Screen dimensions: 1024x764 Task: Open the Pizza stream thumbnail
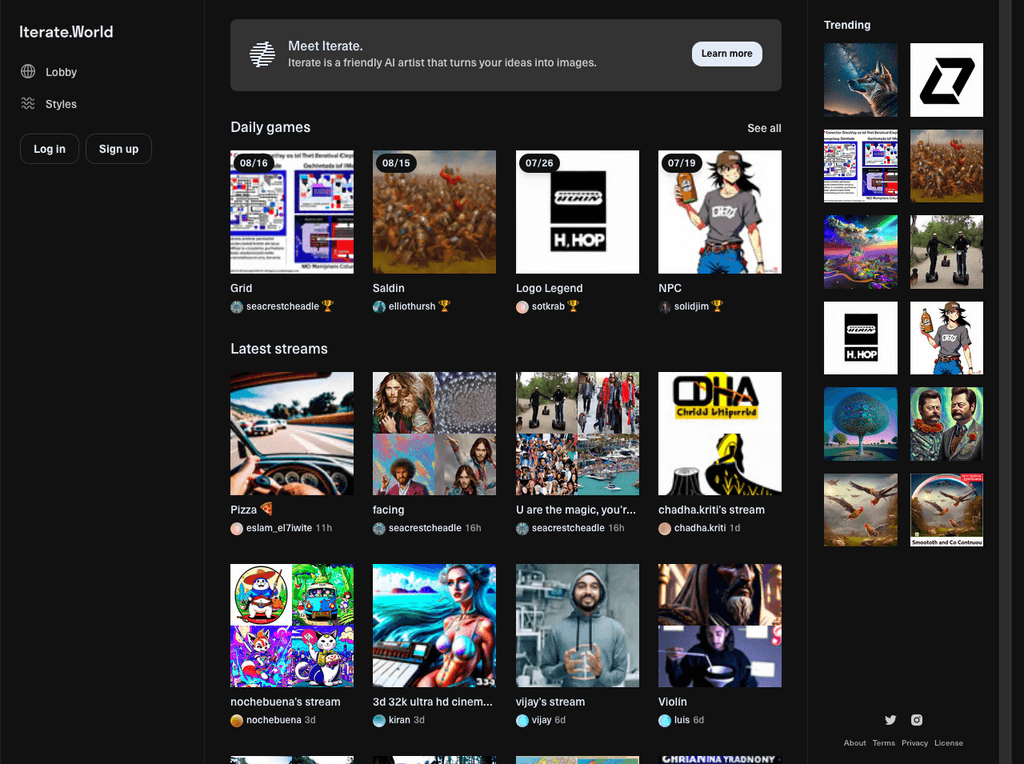point(292,434)
